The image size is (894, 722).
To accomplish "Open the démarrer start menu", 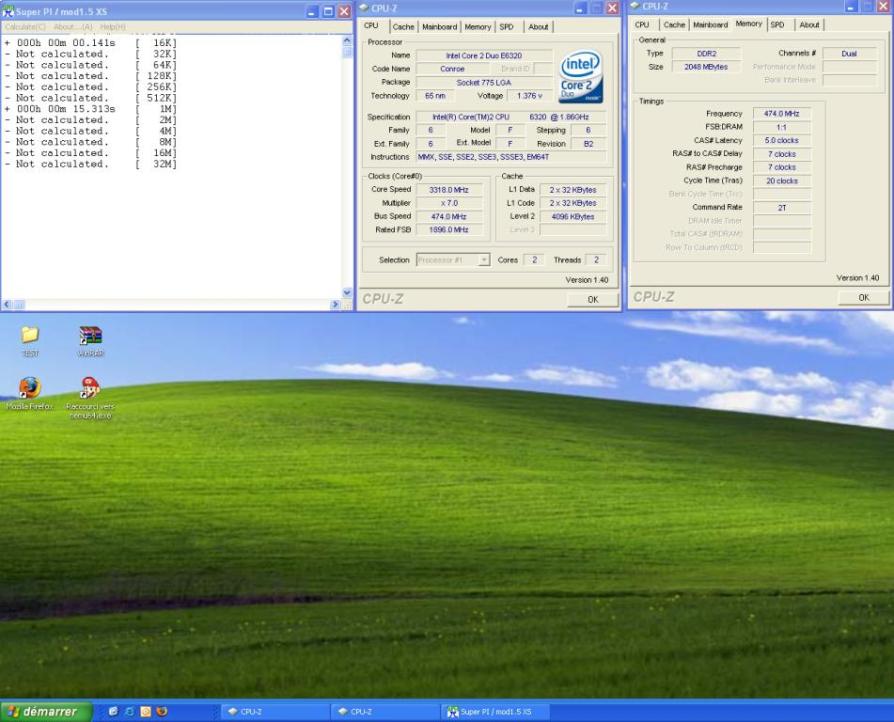I will coord(46,711).
